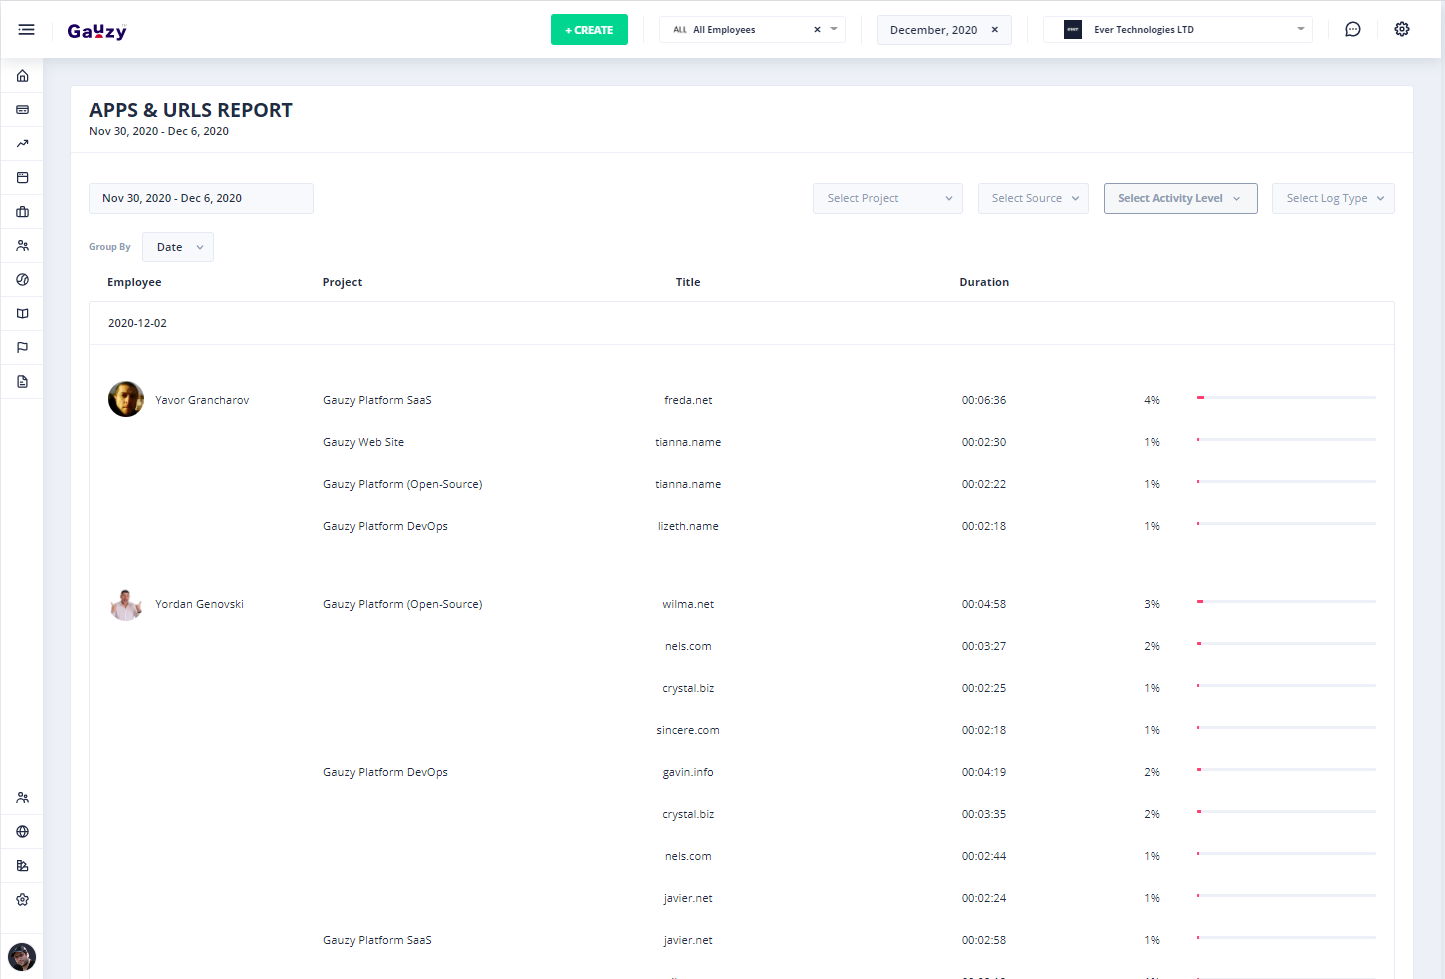Click the date range input field
Image resolution: width=1445 pixels, height=979 pixels.
[201, 198]
